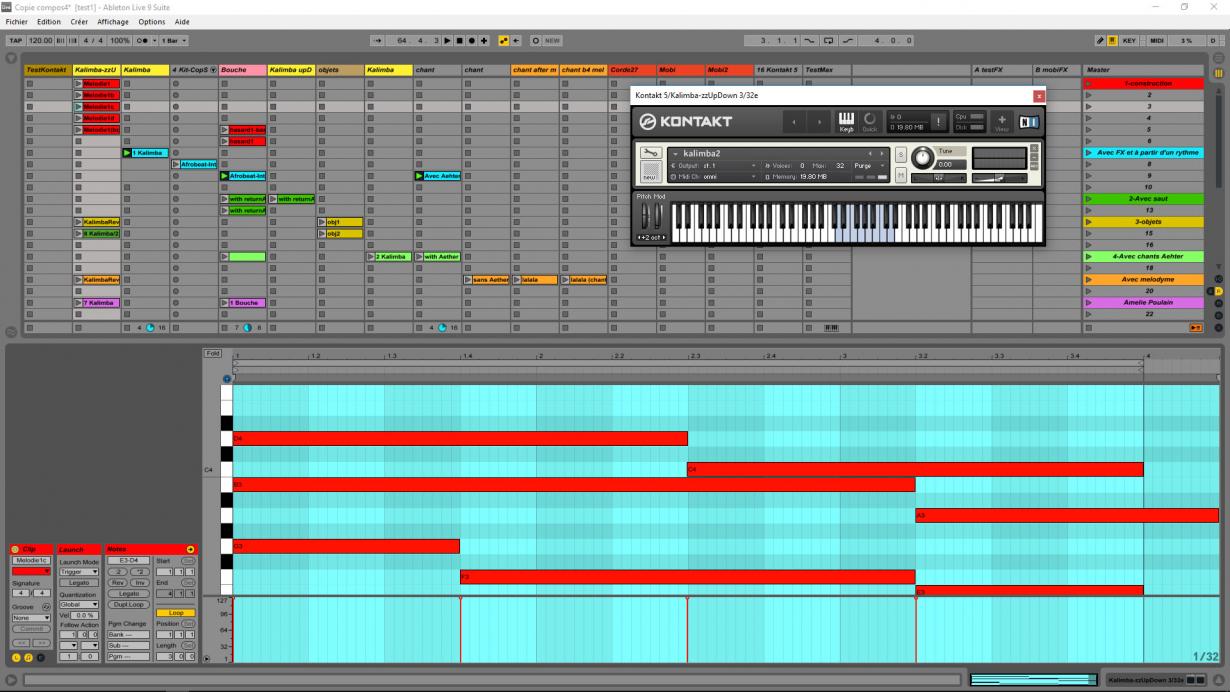Click the Notes box arrow icon
1230x692 pixels.
click(x=190, y=549)
